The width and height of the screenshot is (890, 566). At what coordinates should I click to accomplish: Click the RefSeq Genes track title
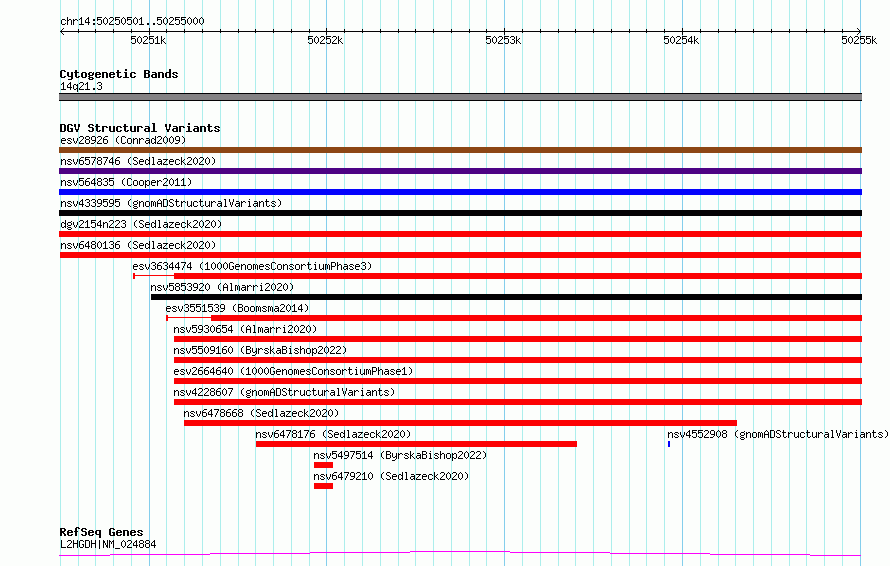(x=101, y=532)
